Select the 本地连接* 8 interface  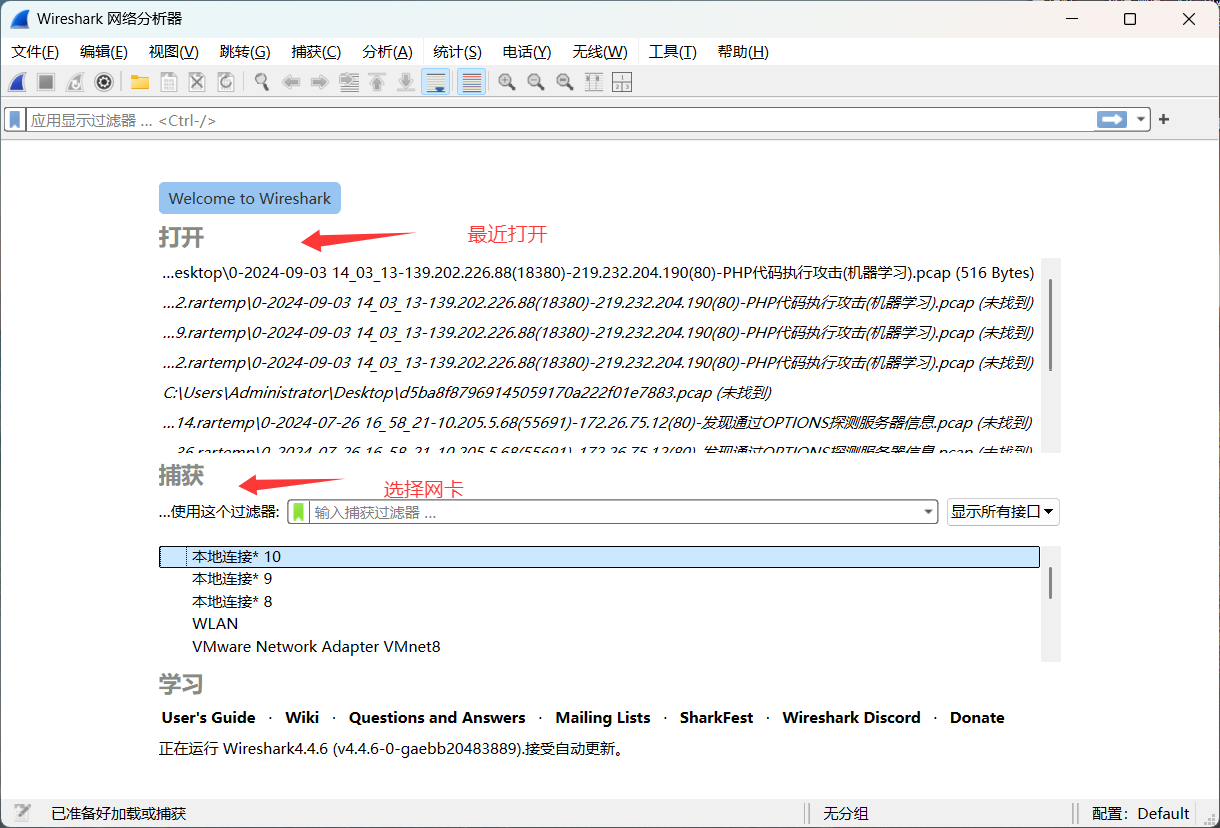599,602
